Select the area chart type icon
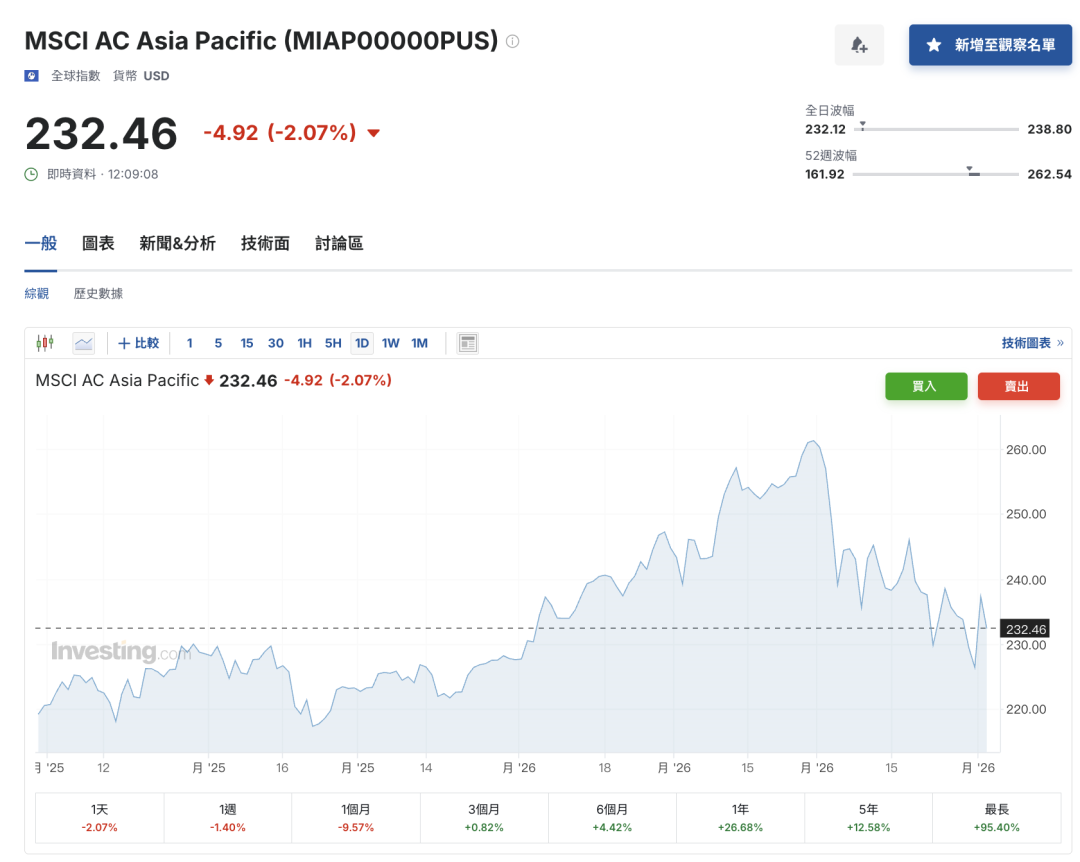The image size is (1080, 862). coord(84,343)
